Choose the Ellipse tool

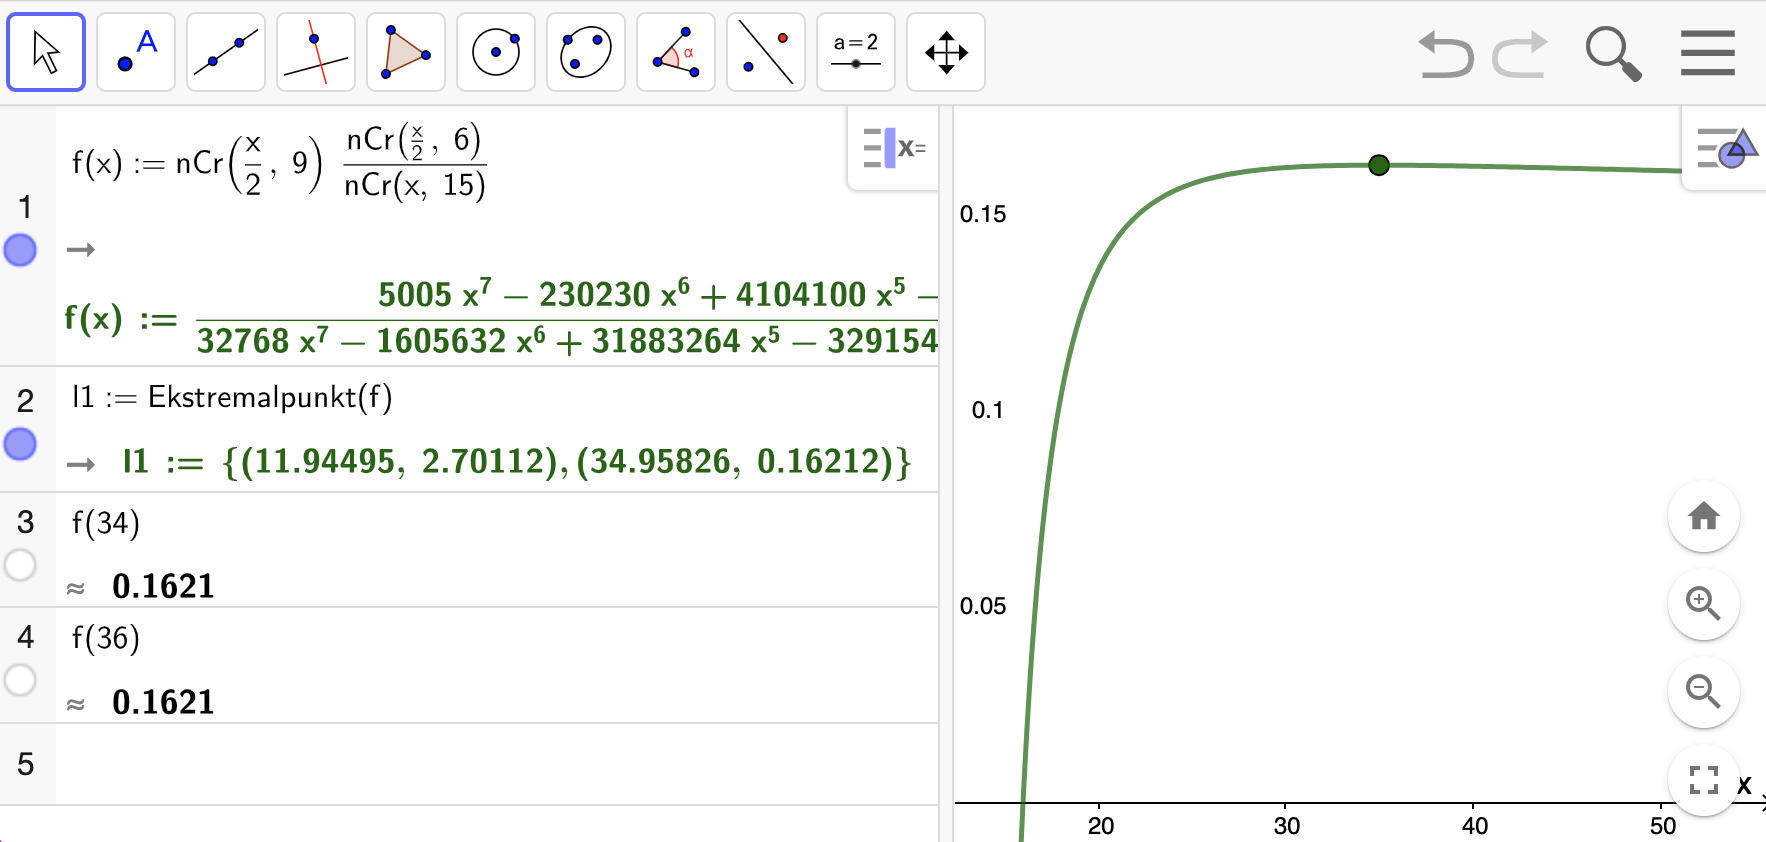586,52
